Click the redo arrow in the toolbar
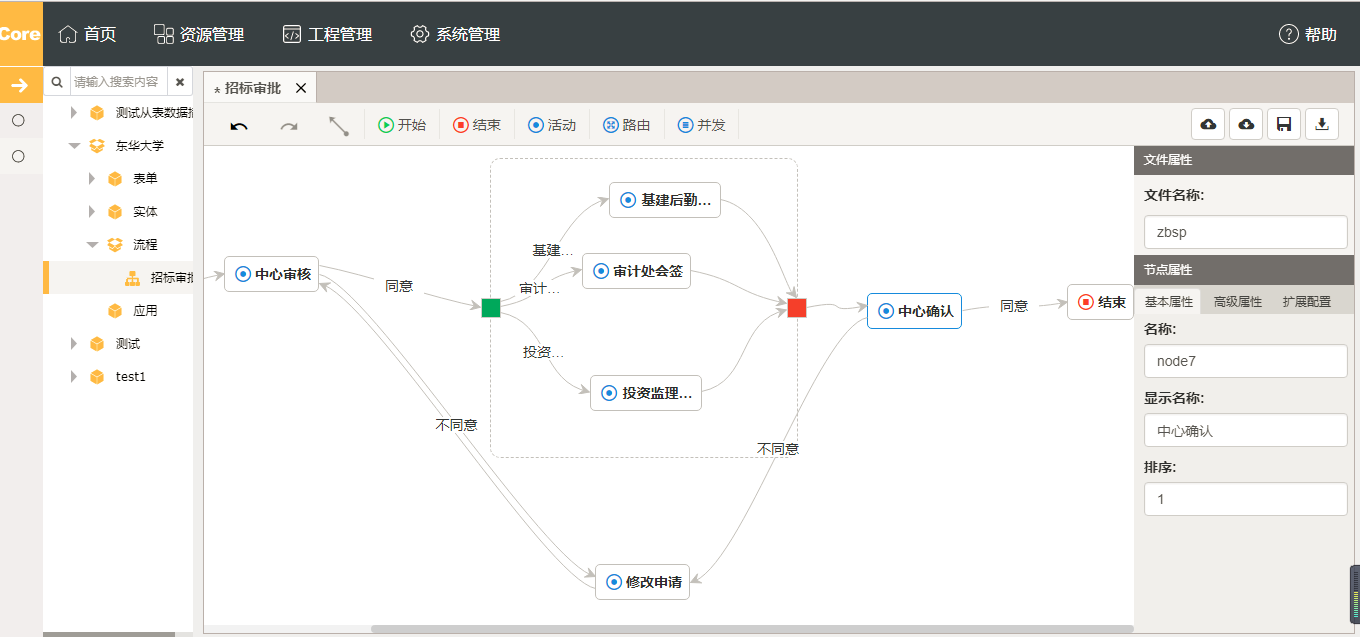1360x637 pixels. [x=289, y=126]
